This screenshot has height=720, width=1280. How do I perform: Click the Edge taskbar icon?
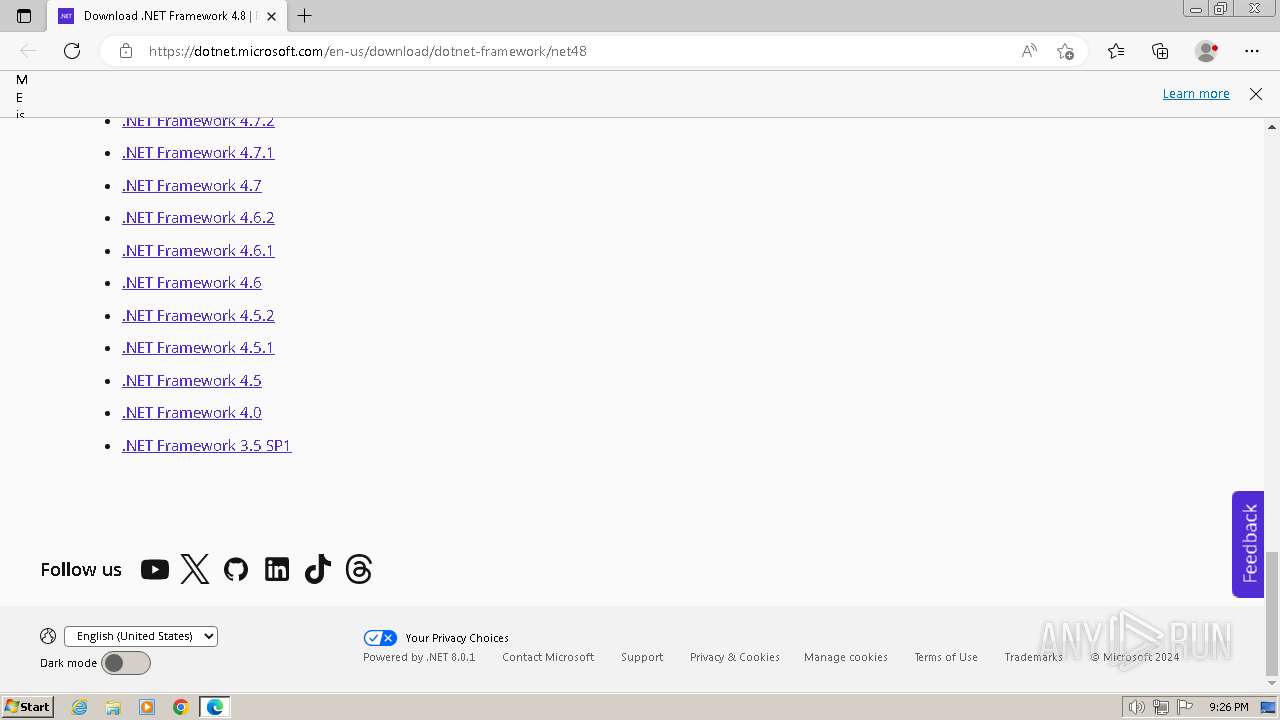click(215, 707)
